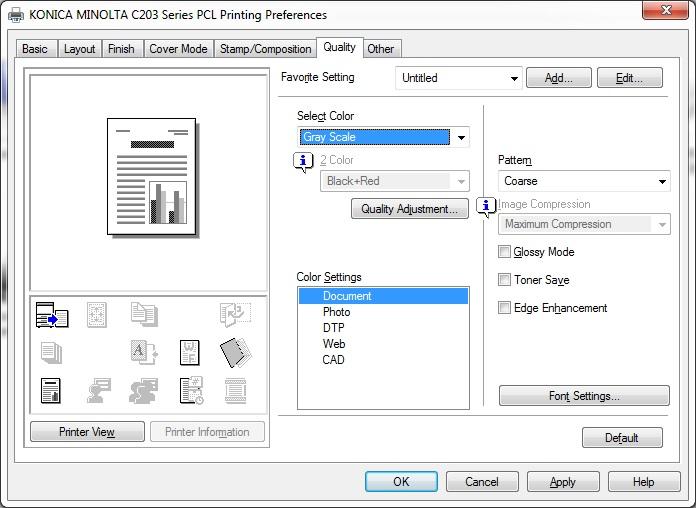Click the printer icon in the title bar
Image resolution: width=696 pixels, height=508 pixels.
click(16, 15)
